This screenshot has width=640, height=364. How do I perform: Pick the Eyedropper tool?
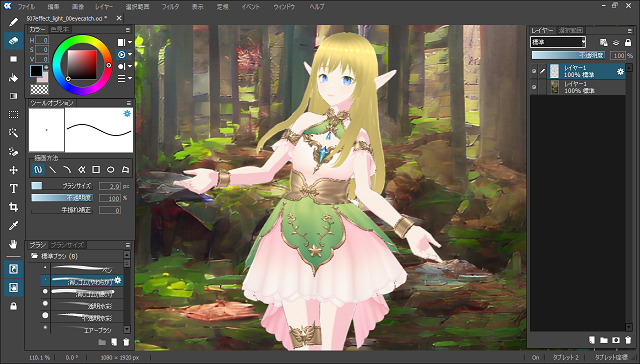(13, 226)
